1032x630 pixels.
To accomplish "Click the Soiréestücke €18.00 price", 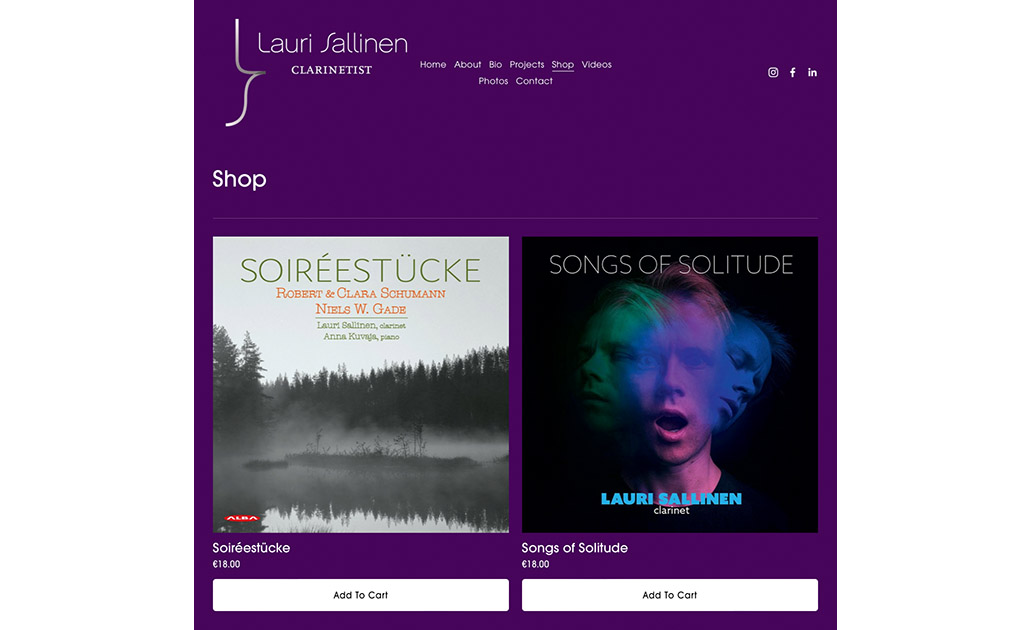I will 226,564.
